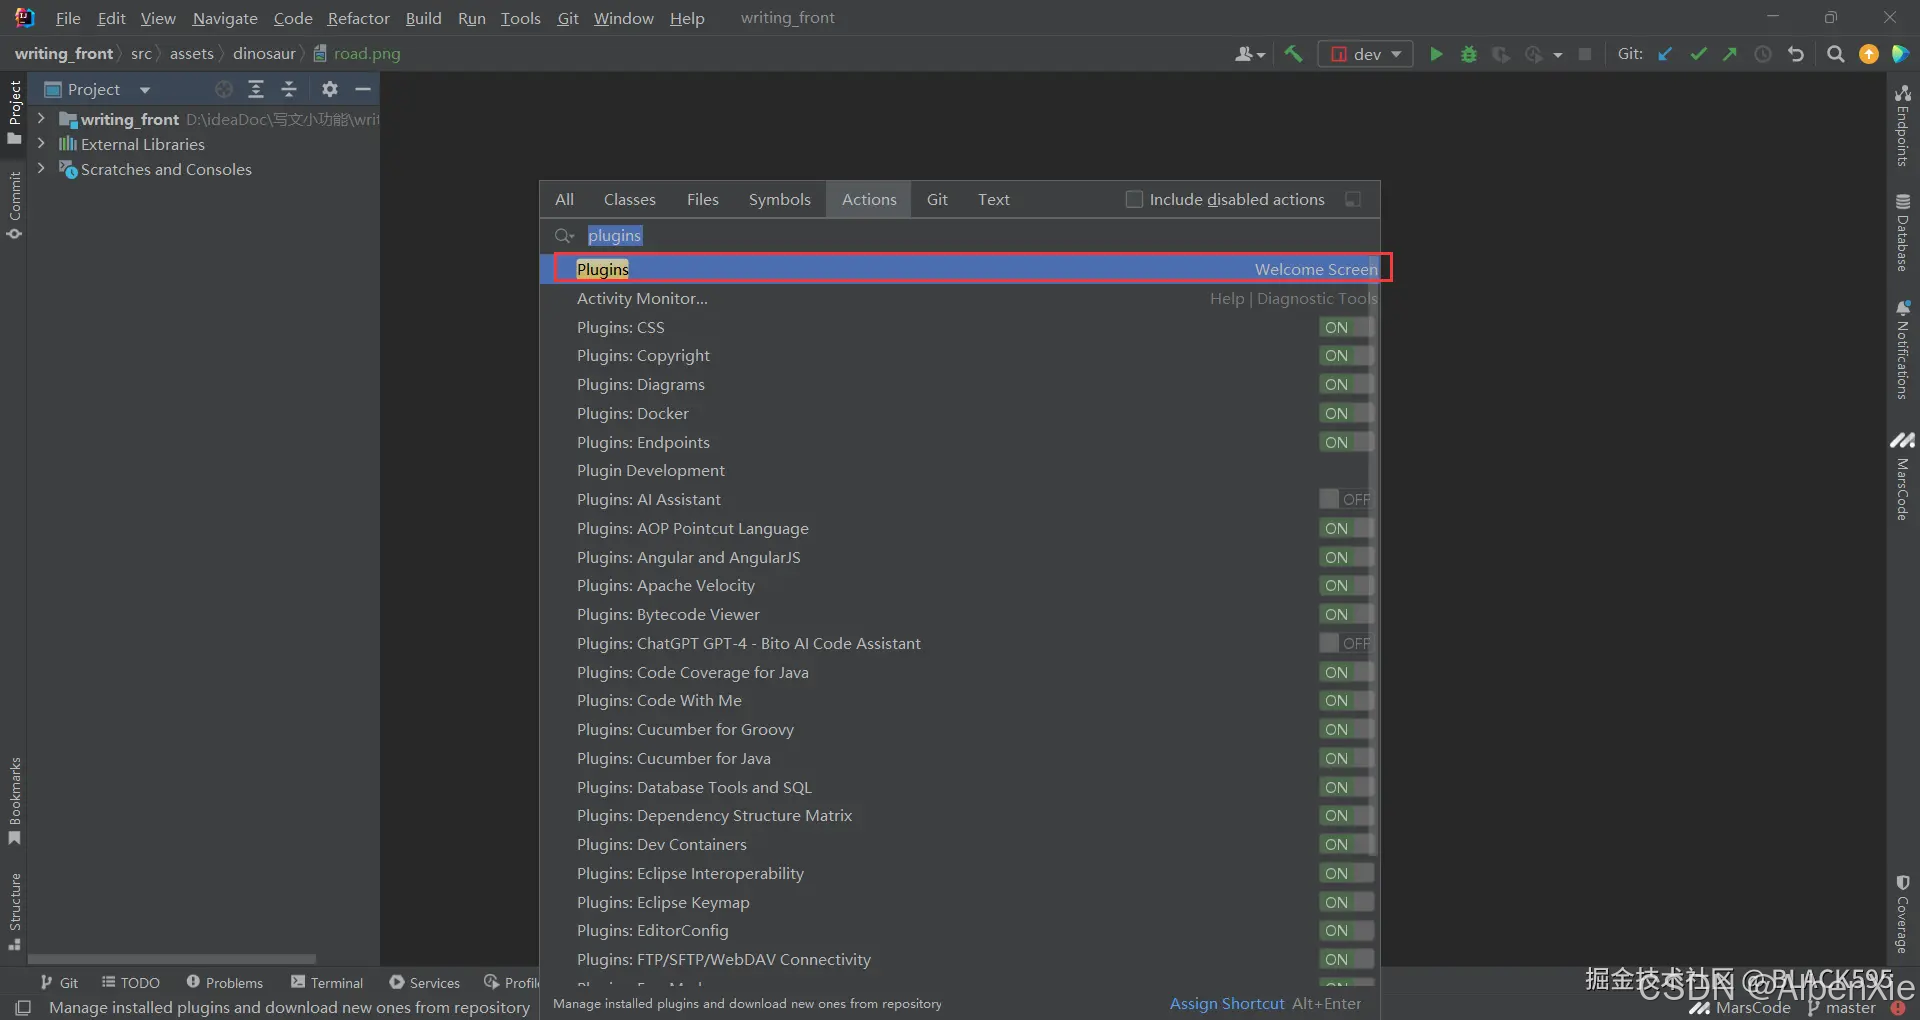Open the Coverage tool window
The width and height of the screenshot is (1920, 1020).
tap(1902, 914)
